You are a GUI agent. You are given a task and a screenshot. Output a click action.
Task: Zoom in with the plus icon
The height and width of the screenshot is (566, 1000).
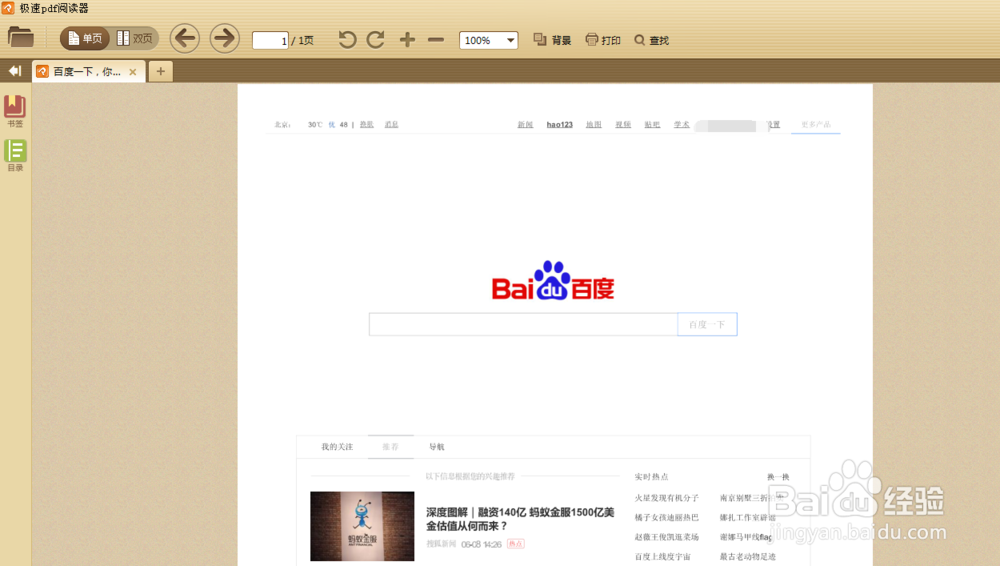(407, 40)
